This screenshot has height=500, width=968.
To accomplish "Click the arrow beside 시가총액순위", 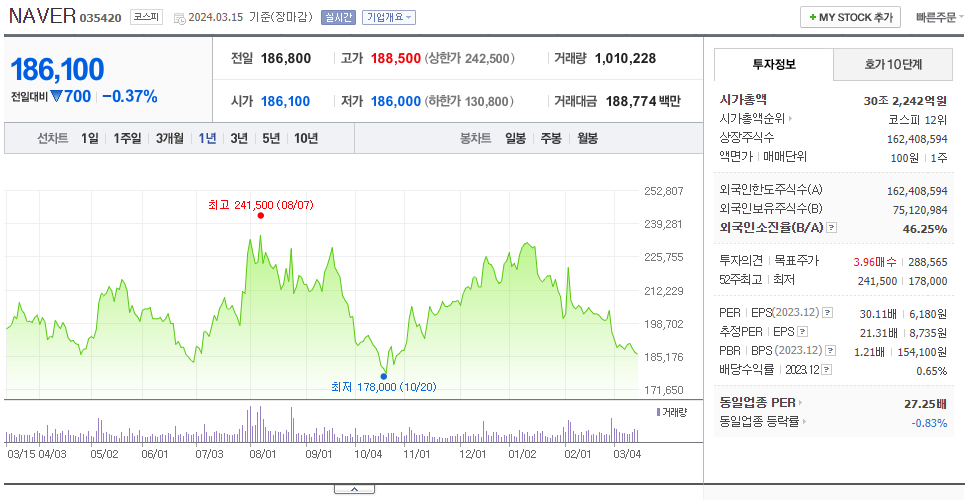I will coord(790,119).
